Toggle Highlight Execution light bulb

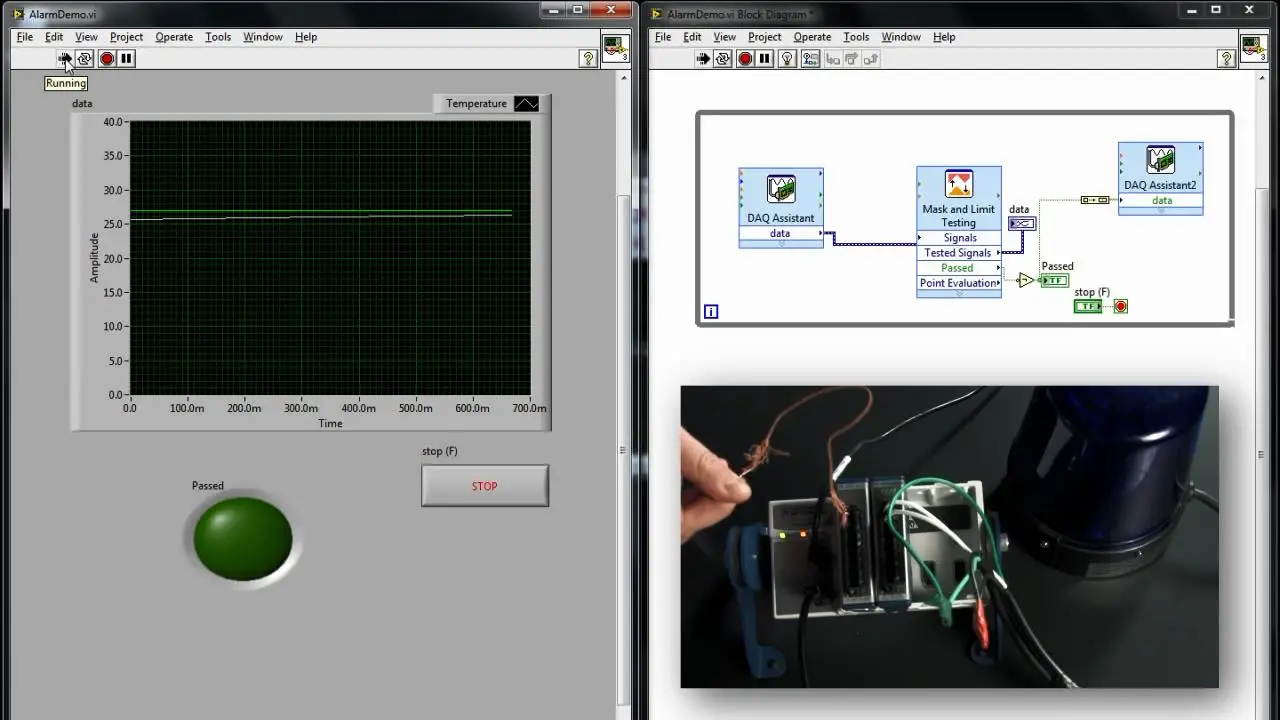(x=787, y=59)
